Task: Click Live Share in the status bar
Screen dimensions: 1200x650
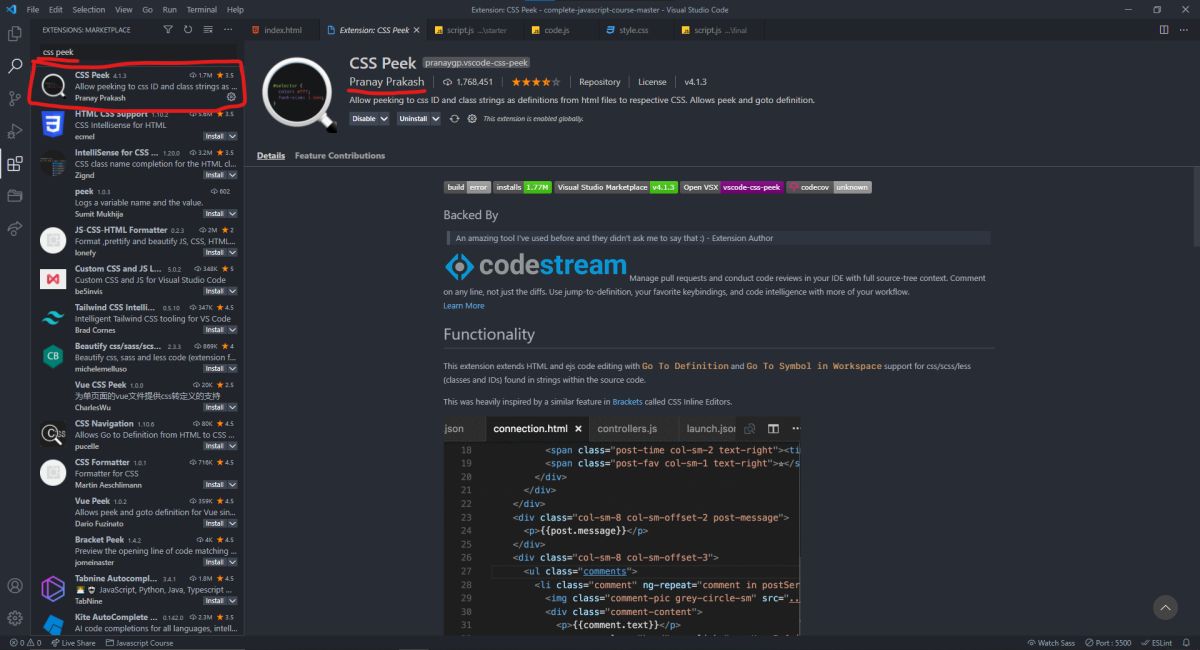Action: (x=73, y=643)
